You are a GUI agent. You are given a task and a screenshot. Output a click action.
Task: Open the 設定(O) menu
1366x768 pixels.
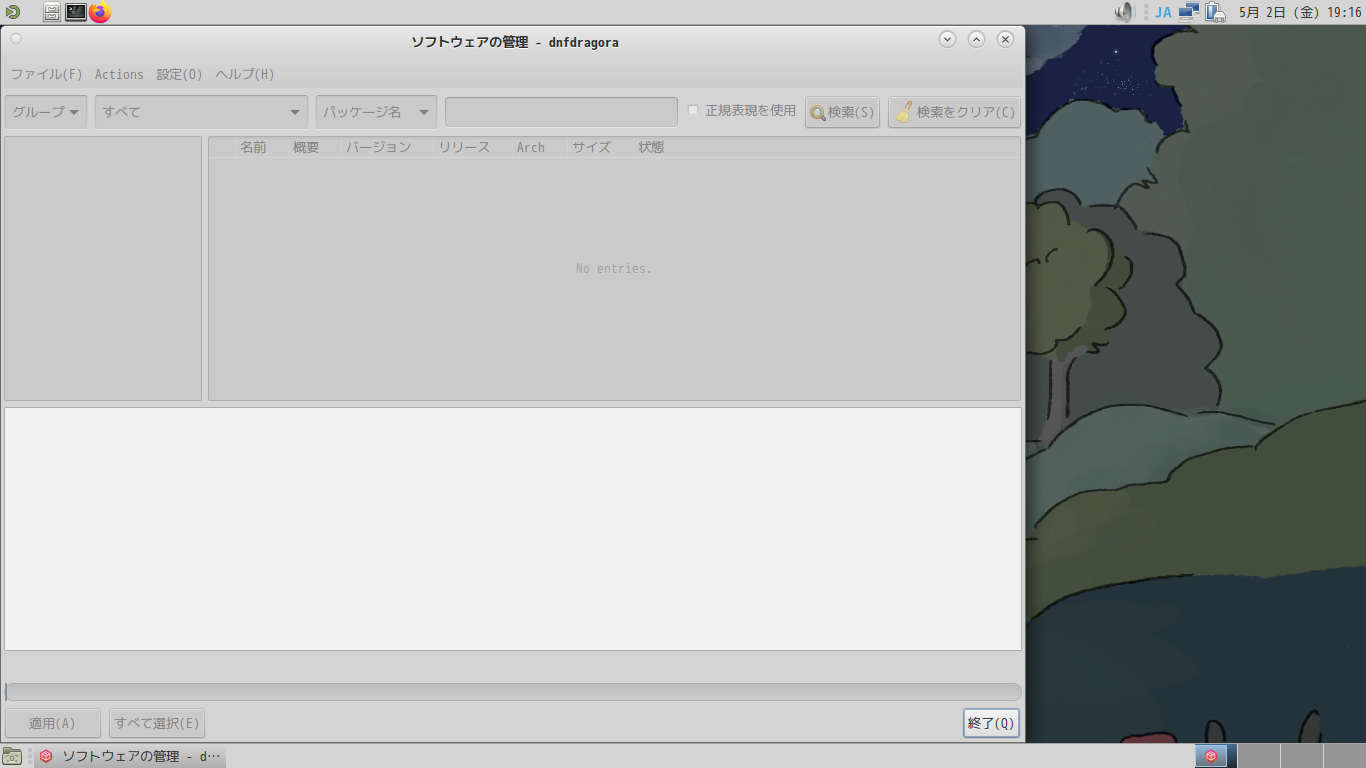pos(178,74)
